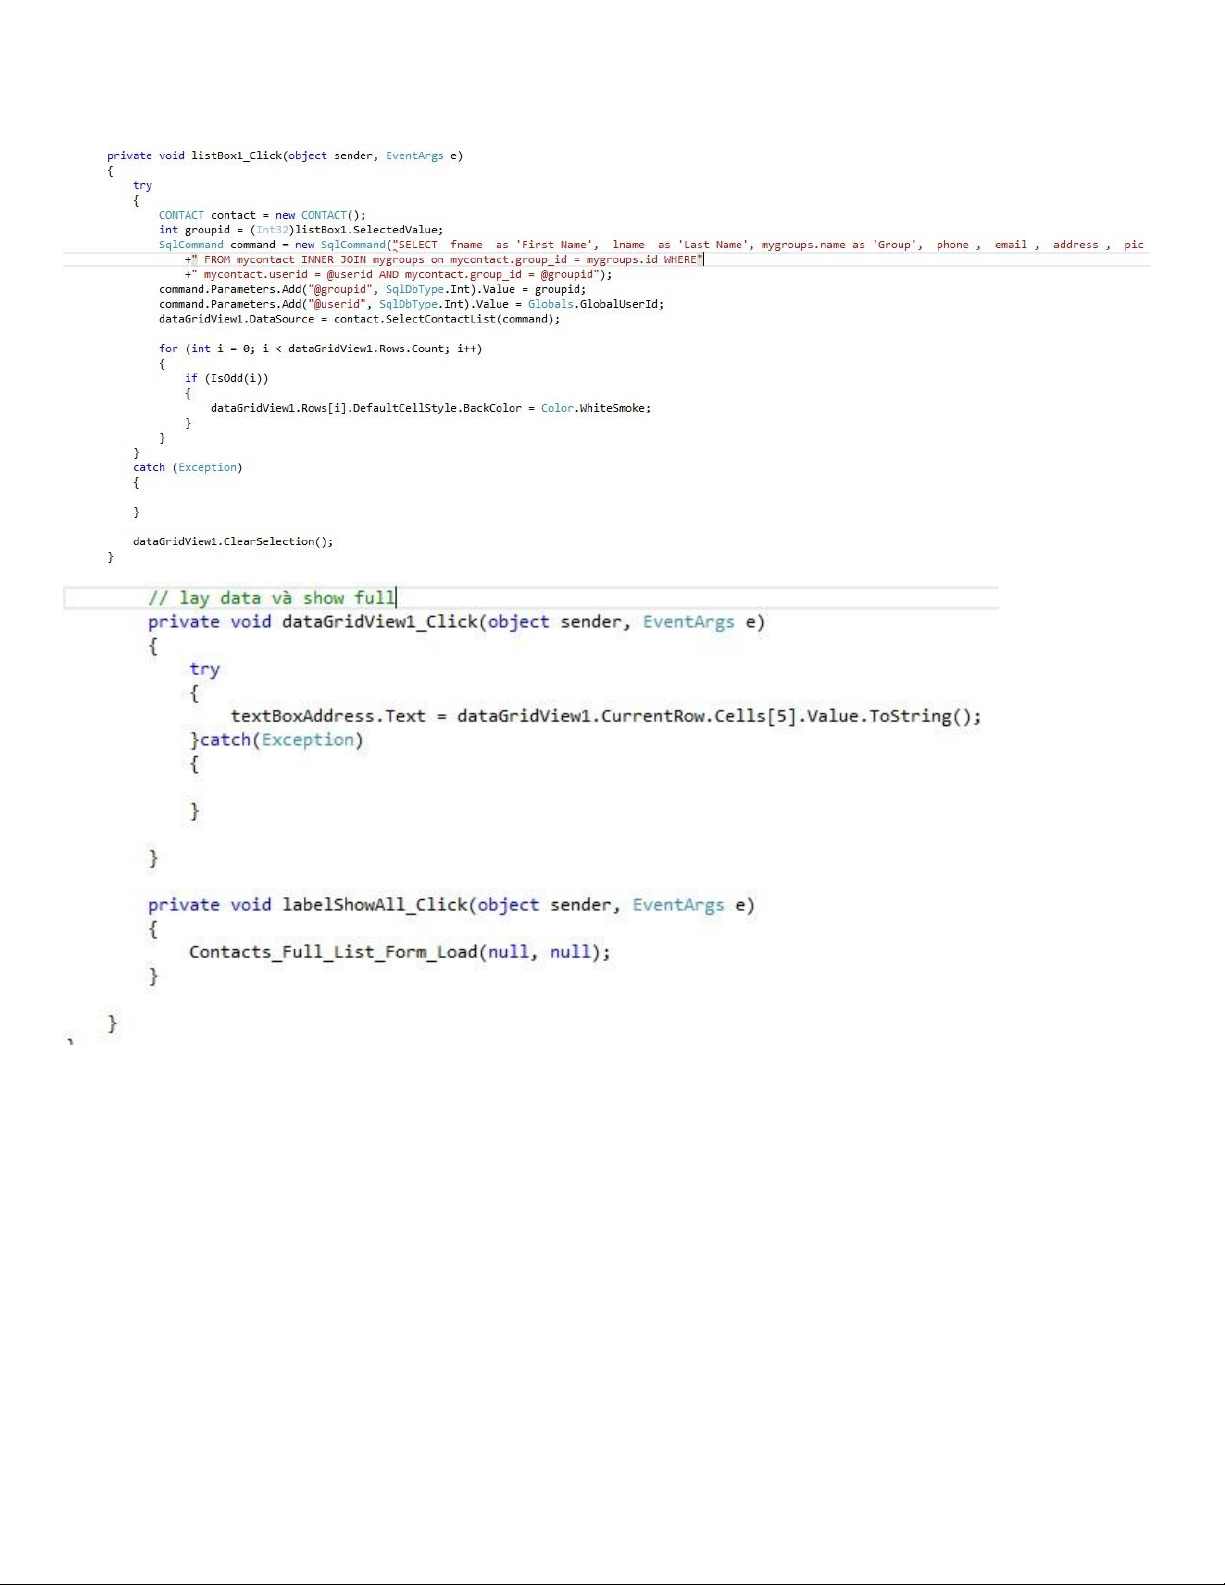The width and height of the screenshot is (1225, 1585).
Task: Click the '}catch(Exception)' line in dataGridView1_Click
Action: [277, 740]
